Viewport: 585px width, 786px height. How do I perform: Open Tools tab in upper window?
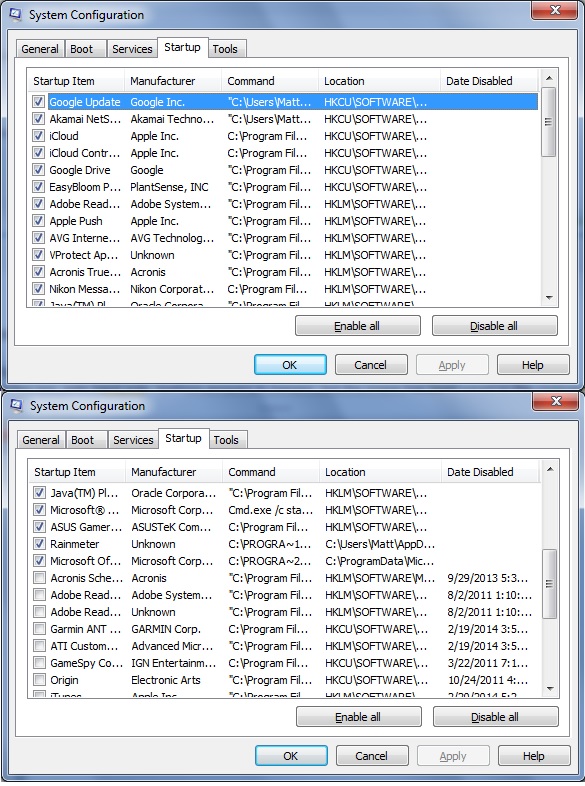pos(225,49)
